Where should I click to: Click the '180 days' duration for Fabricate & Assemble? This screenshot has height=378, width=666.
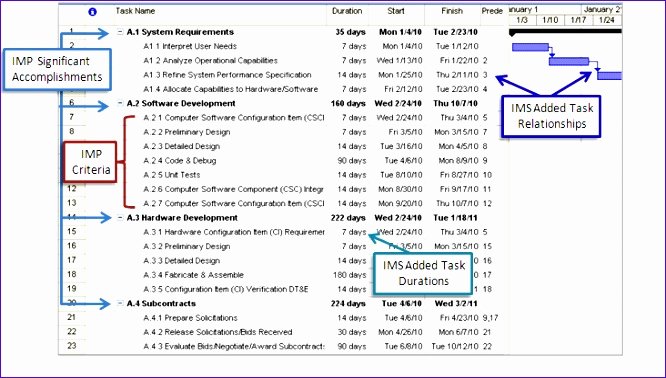coord(350,275)
